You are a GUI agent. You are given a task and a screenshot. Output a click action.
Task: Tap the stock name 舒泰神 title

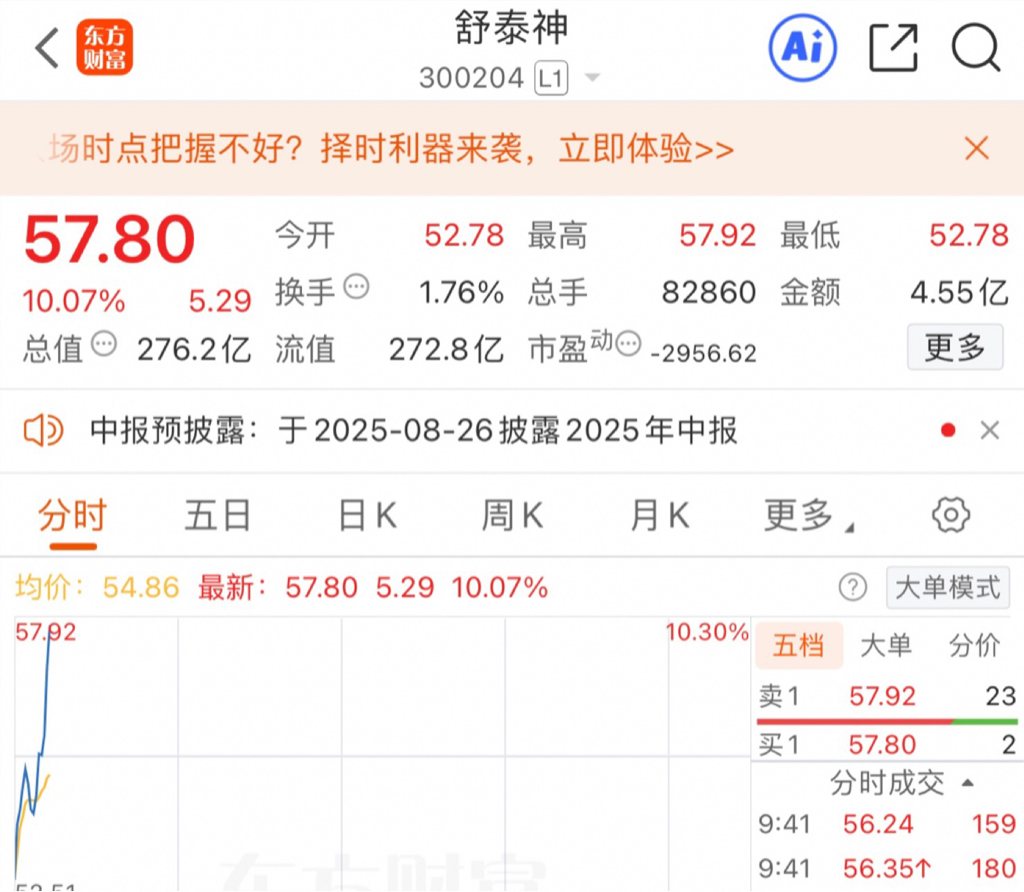point(511,28)
